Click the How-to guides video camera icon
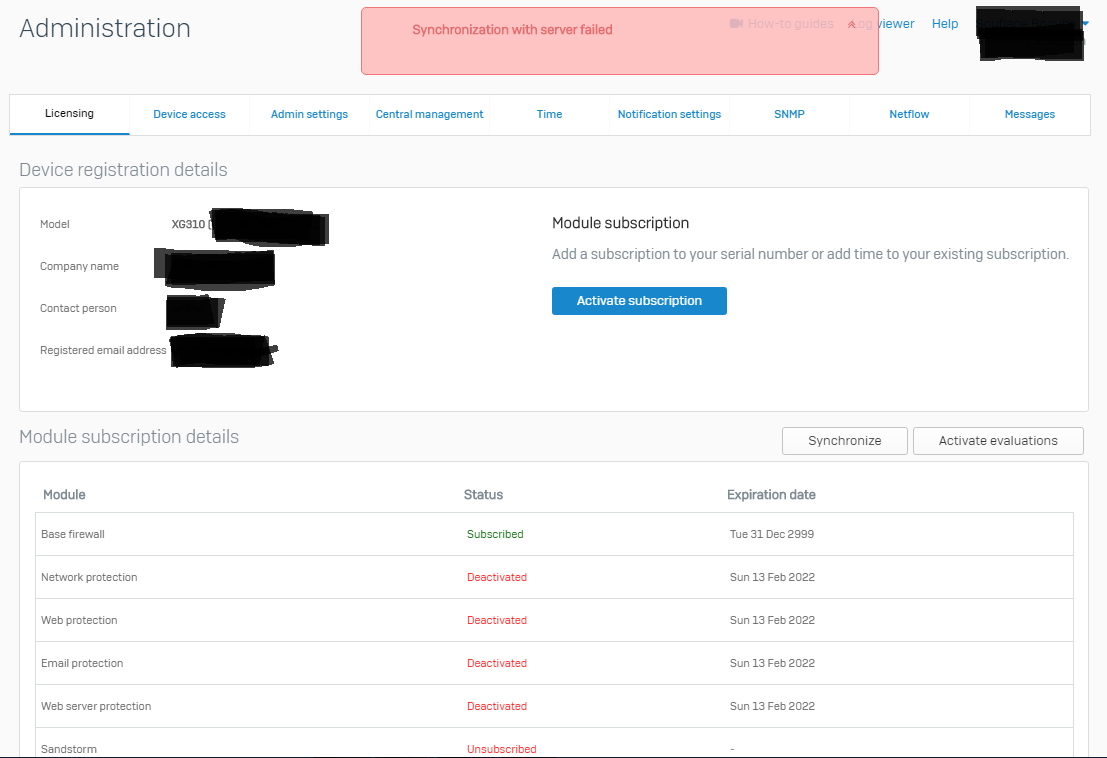This screenshot has width=1107, height=758. point(737,24)
